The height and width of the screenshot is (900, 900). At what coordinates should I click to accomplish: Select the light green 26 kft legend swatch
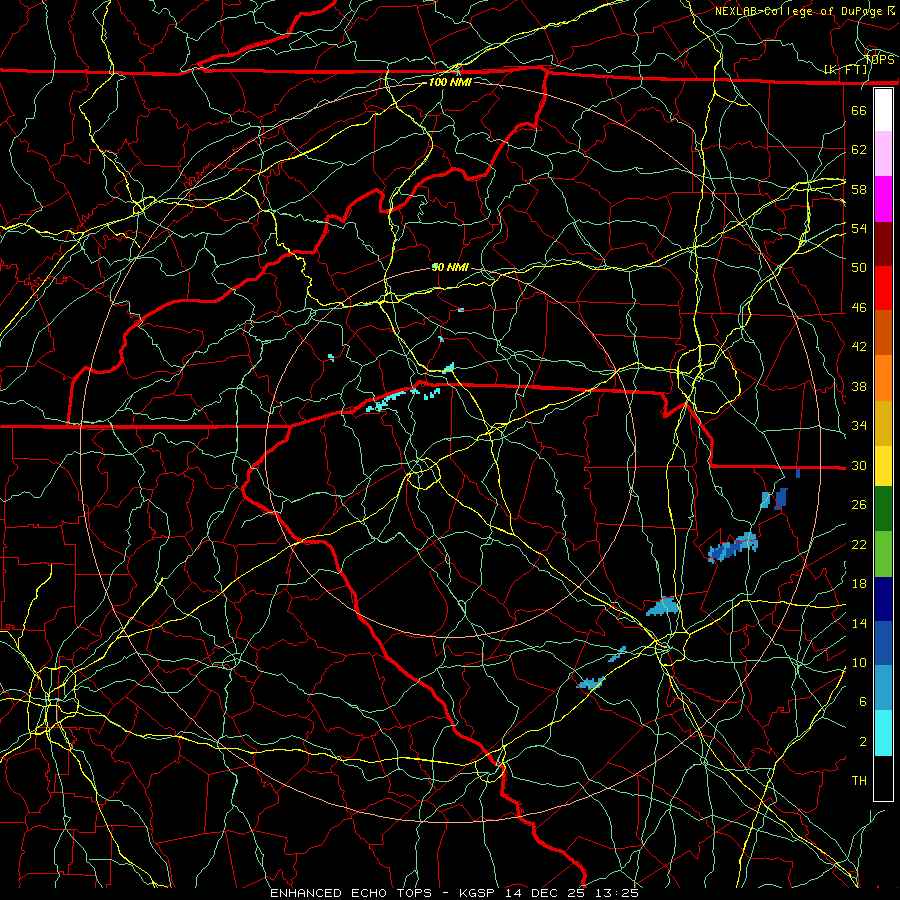(x=883, y=554)
